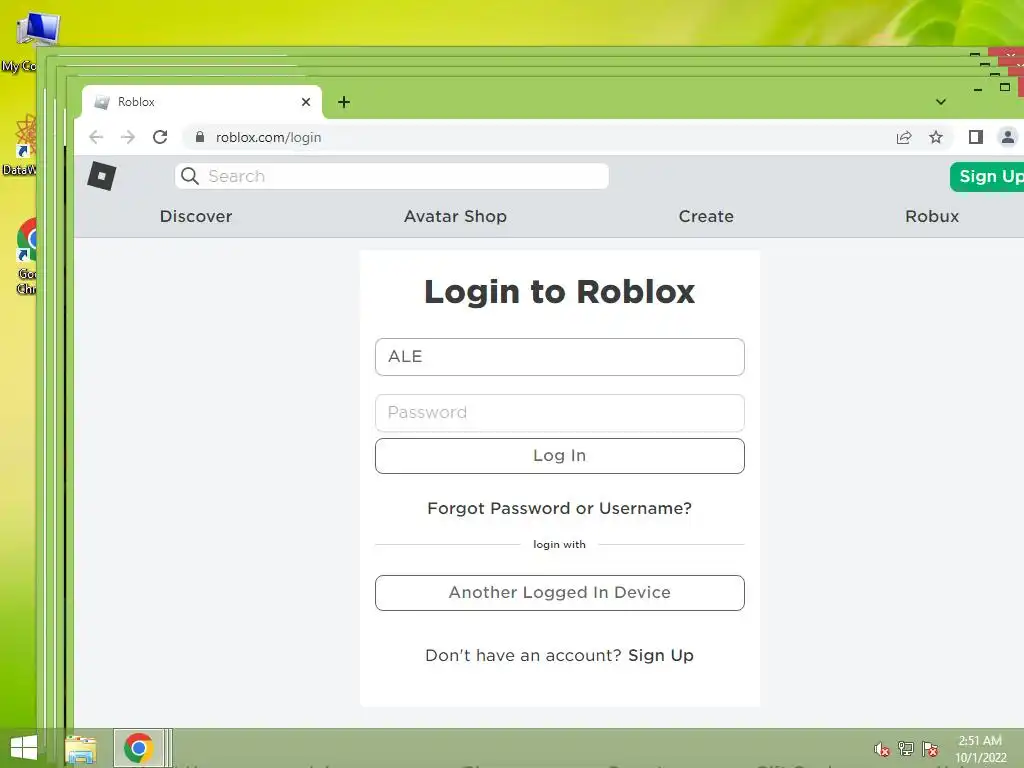This screenshot has height=768, width=1024.
Task: Click the address bar URL roblox.com/login
Action: click(268, 137)
